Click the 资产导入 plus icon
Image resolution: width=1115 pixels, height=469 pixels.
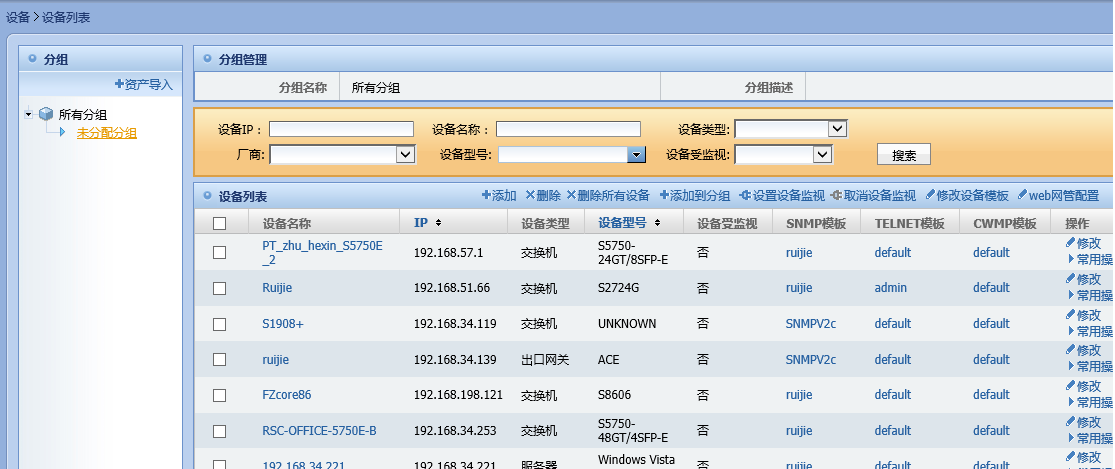(120, 85)
